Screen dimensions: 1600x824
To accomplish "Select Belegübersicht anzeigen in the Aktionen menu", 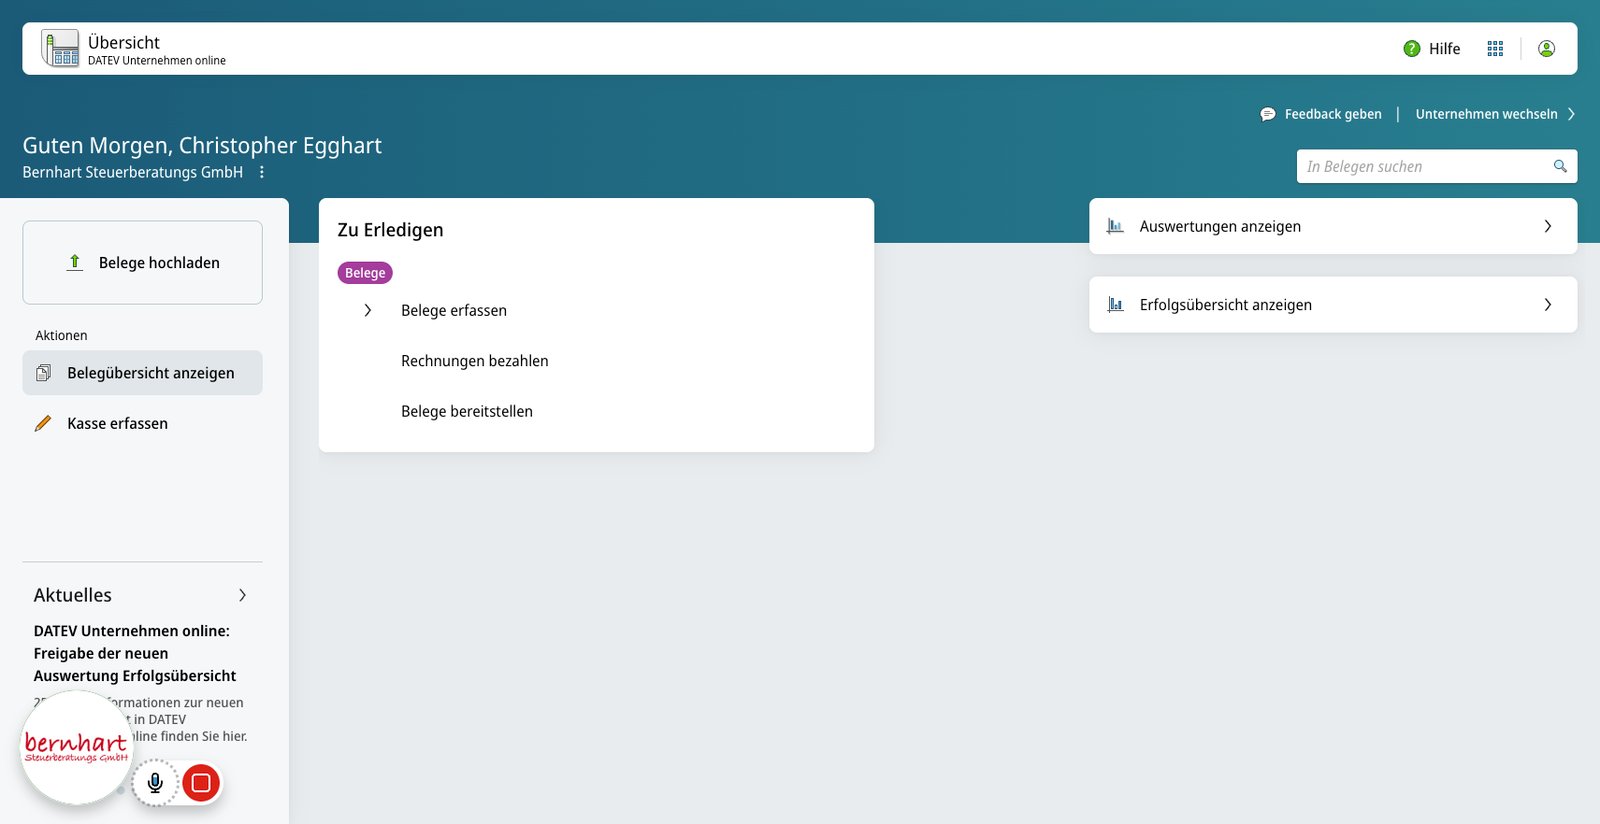I will (142, 373).
